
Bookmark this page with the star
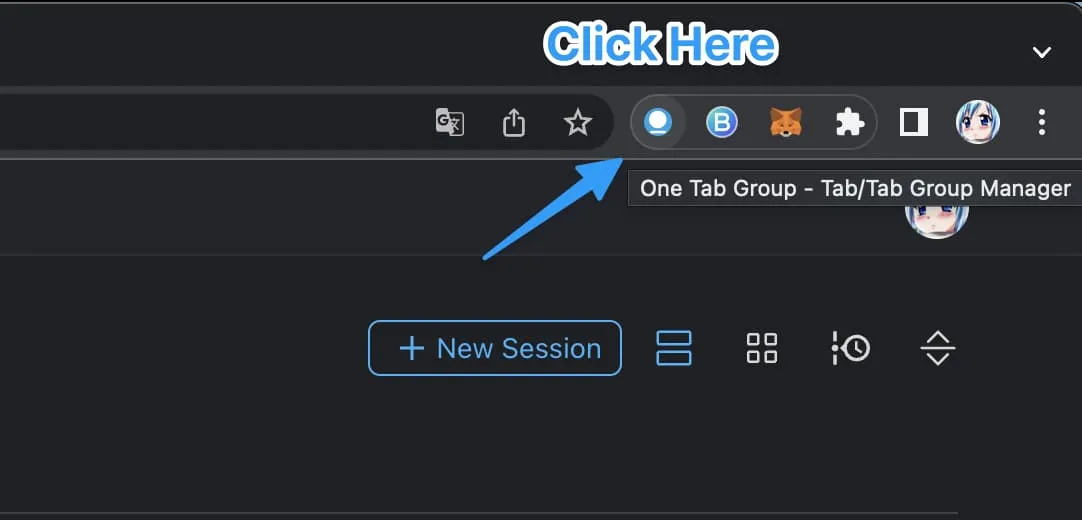click(x=577, y=122)
